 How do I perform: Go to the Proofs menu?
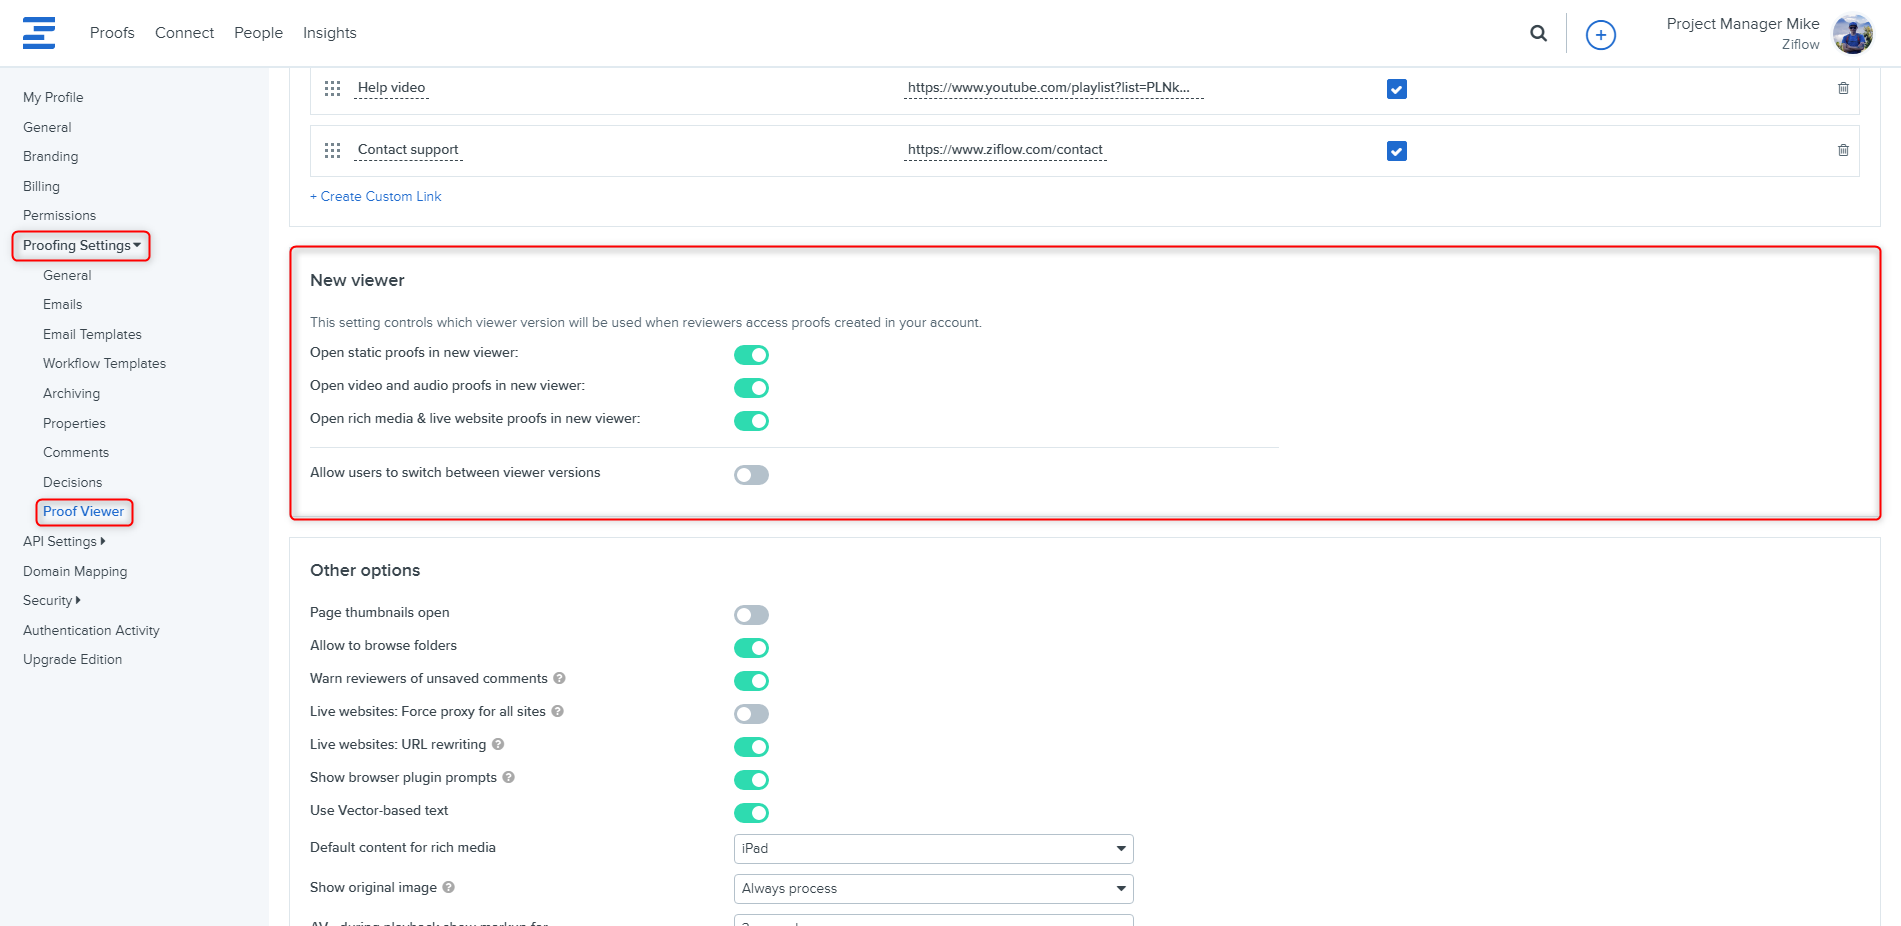pos(112,33)
